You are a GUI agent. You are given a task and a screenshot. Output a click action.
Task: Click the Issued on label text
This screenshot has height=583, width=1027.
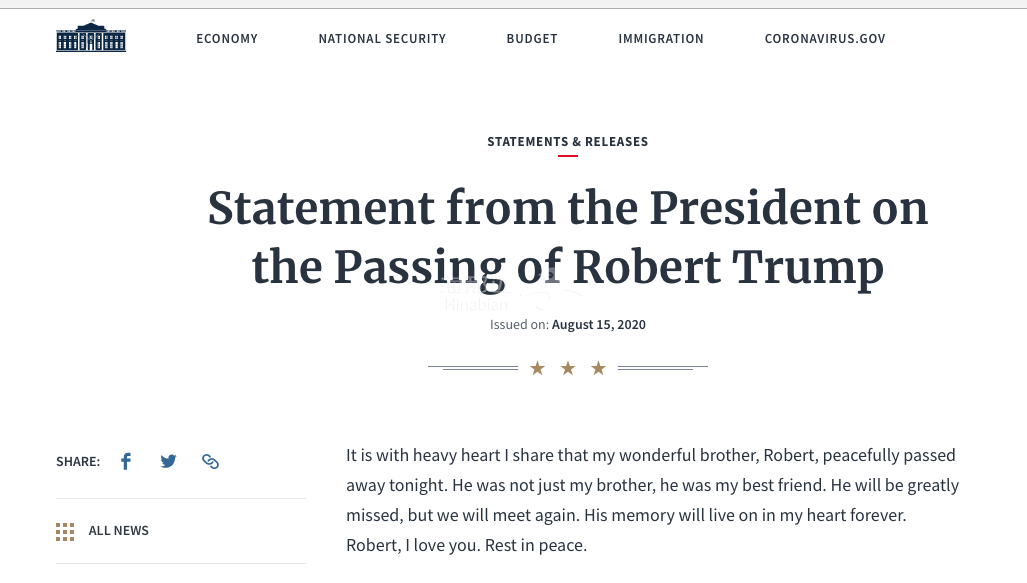pyautogui.click(x=519, y=325)
